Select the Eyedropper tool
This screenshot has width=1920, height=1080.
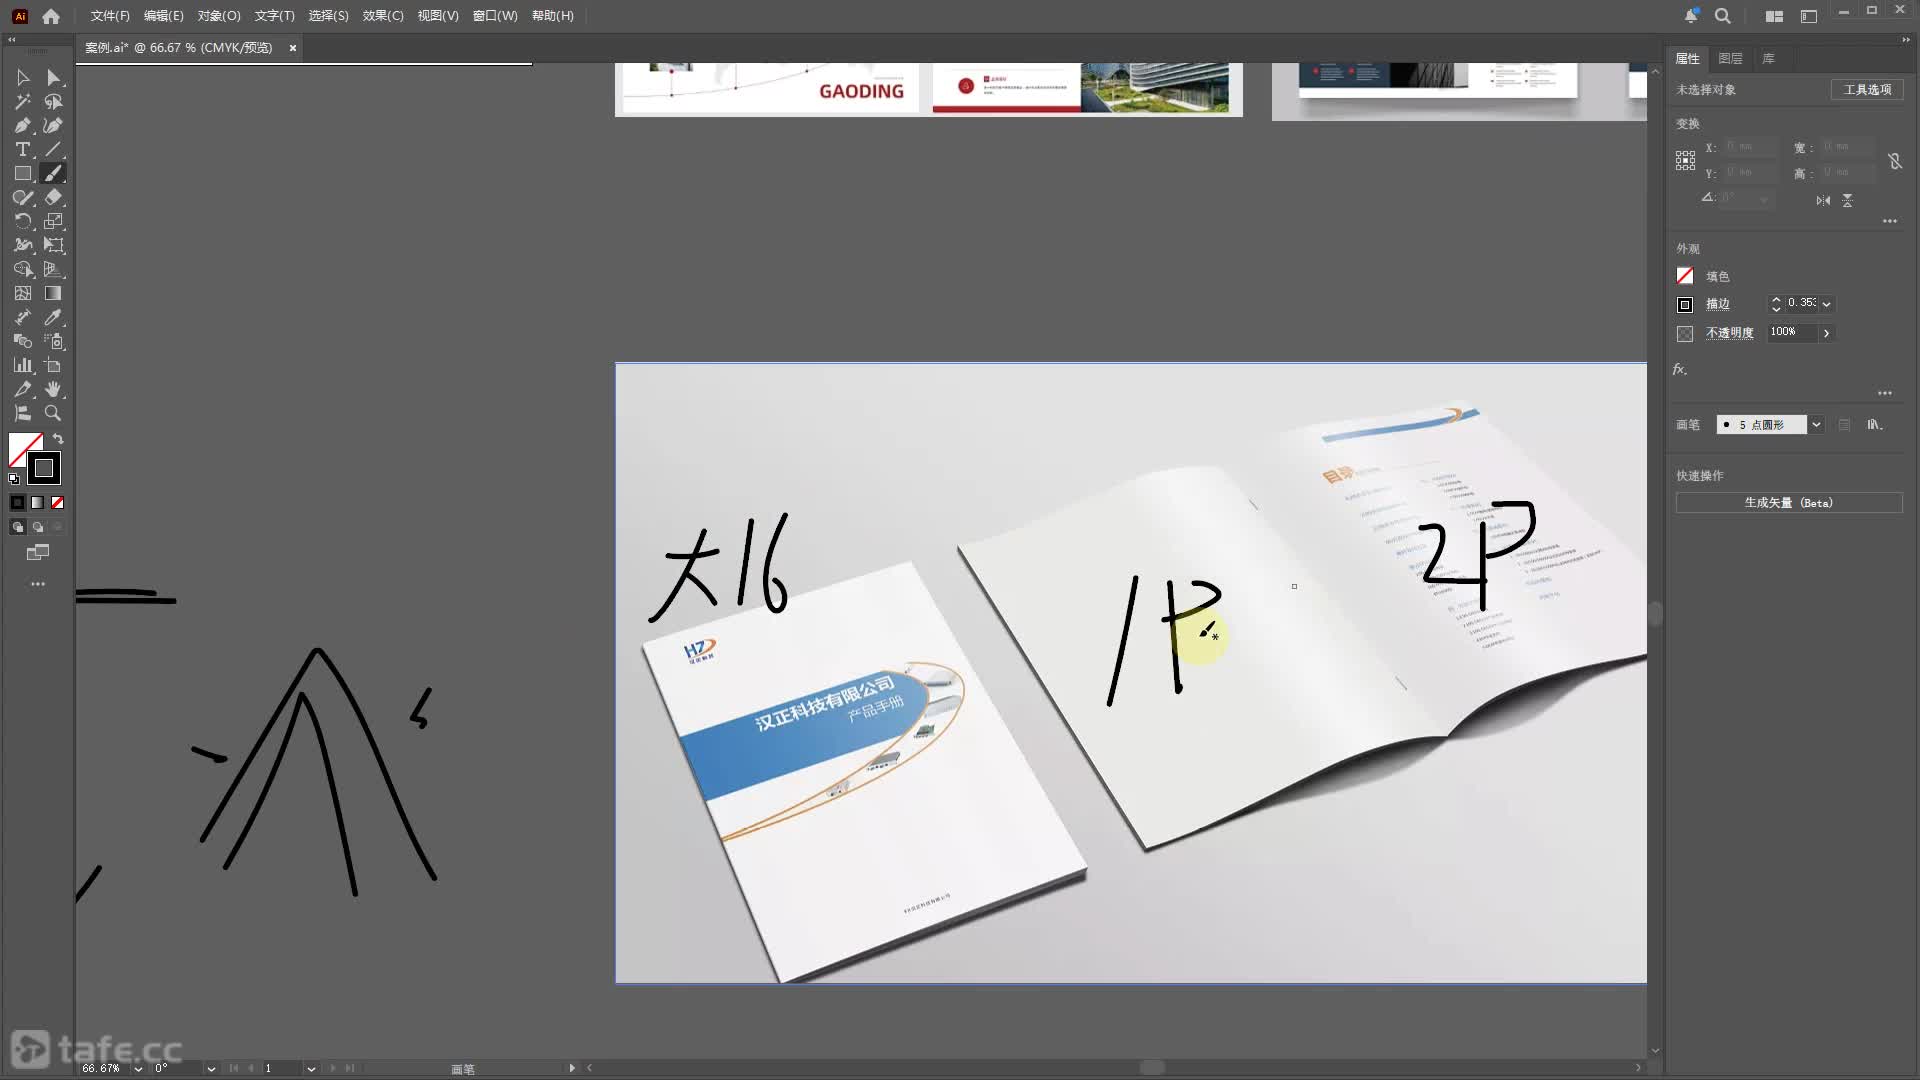53,318
